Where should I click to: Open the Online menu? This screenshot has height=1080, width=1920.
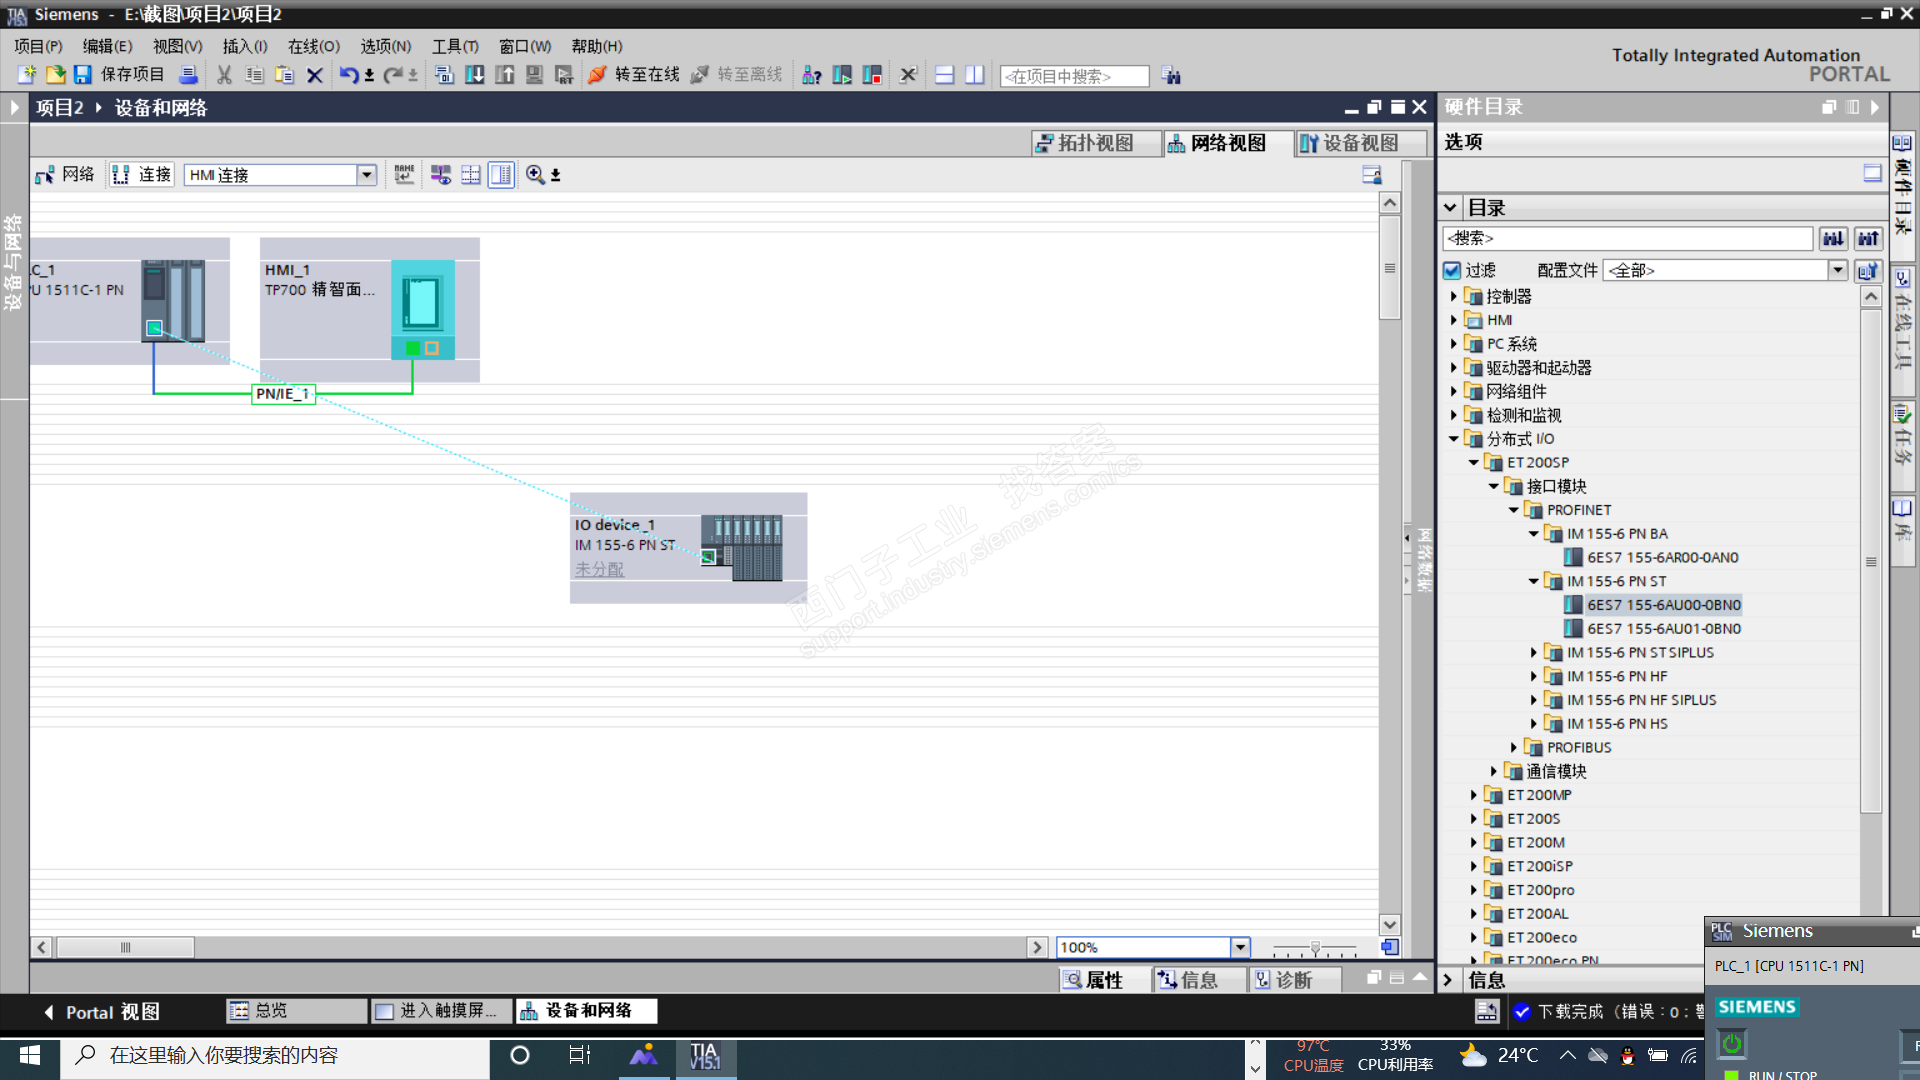click(313, 46)
